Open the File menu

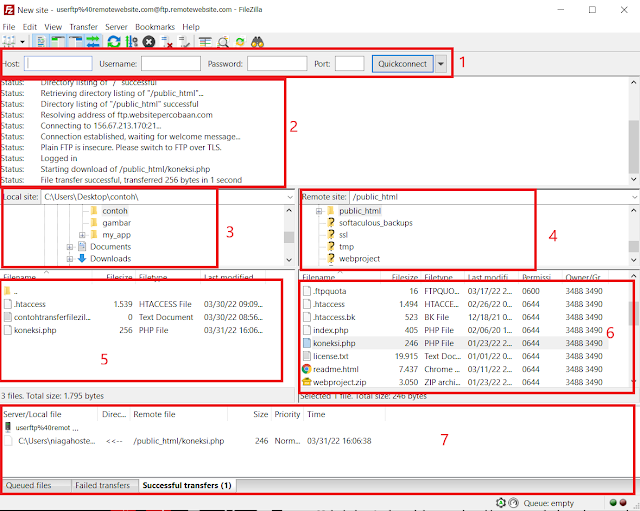coord(9,27)
